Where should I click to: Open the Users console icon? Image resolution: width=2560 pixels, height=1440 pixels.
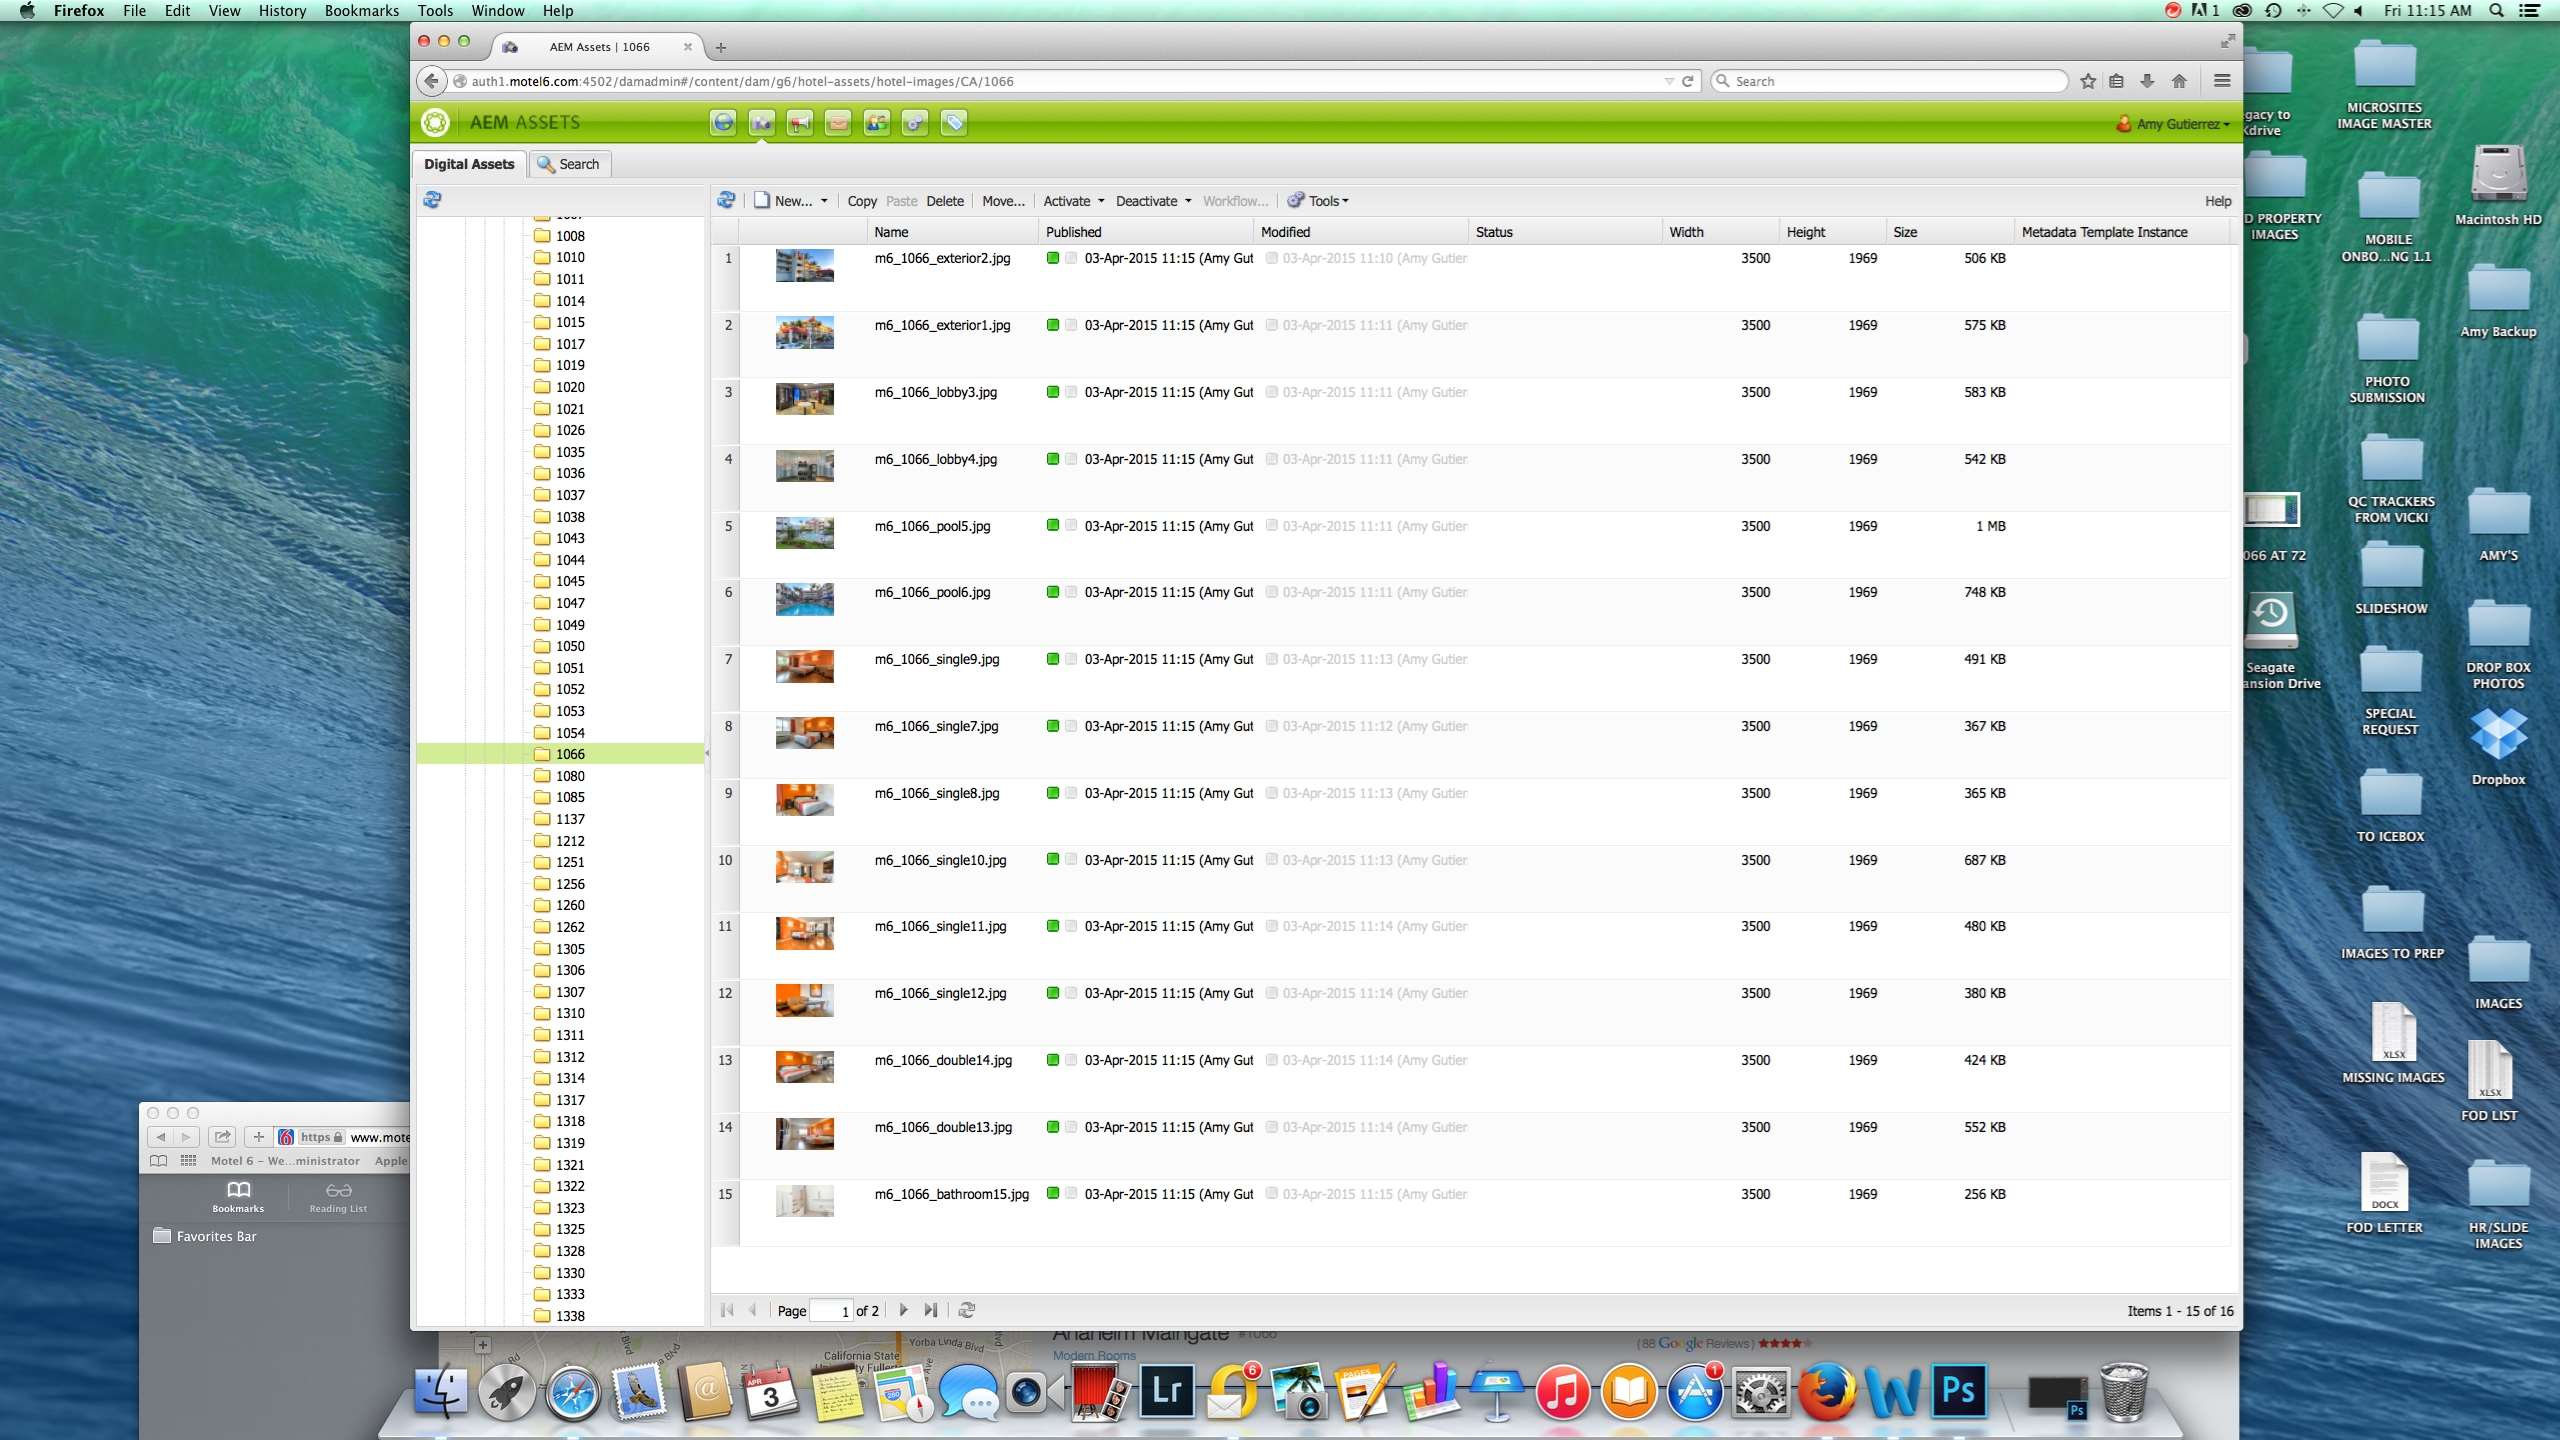(x=877, y=123)
